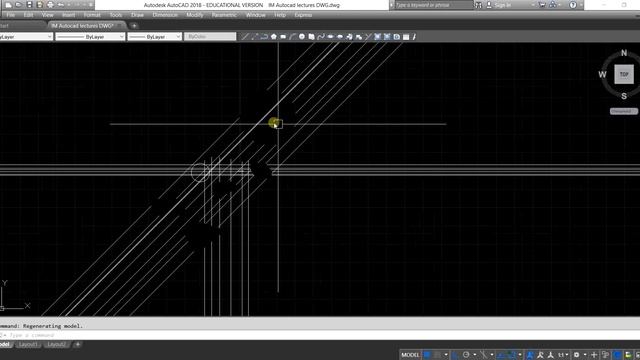
Task: Click the keyword search input field
Action: 433,5
